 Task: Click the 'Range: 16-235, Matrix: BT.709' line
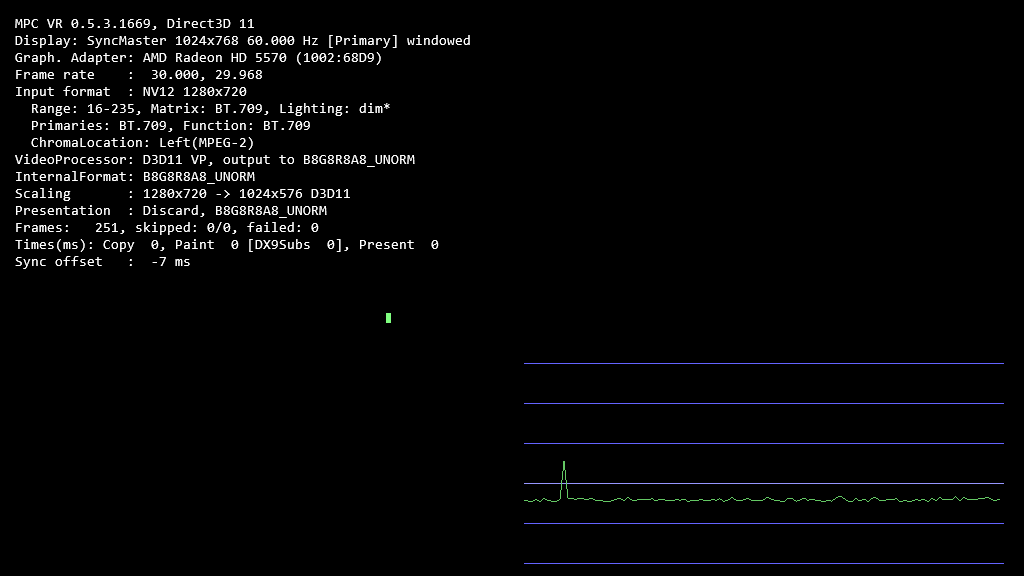(x=210, y=109)
